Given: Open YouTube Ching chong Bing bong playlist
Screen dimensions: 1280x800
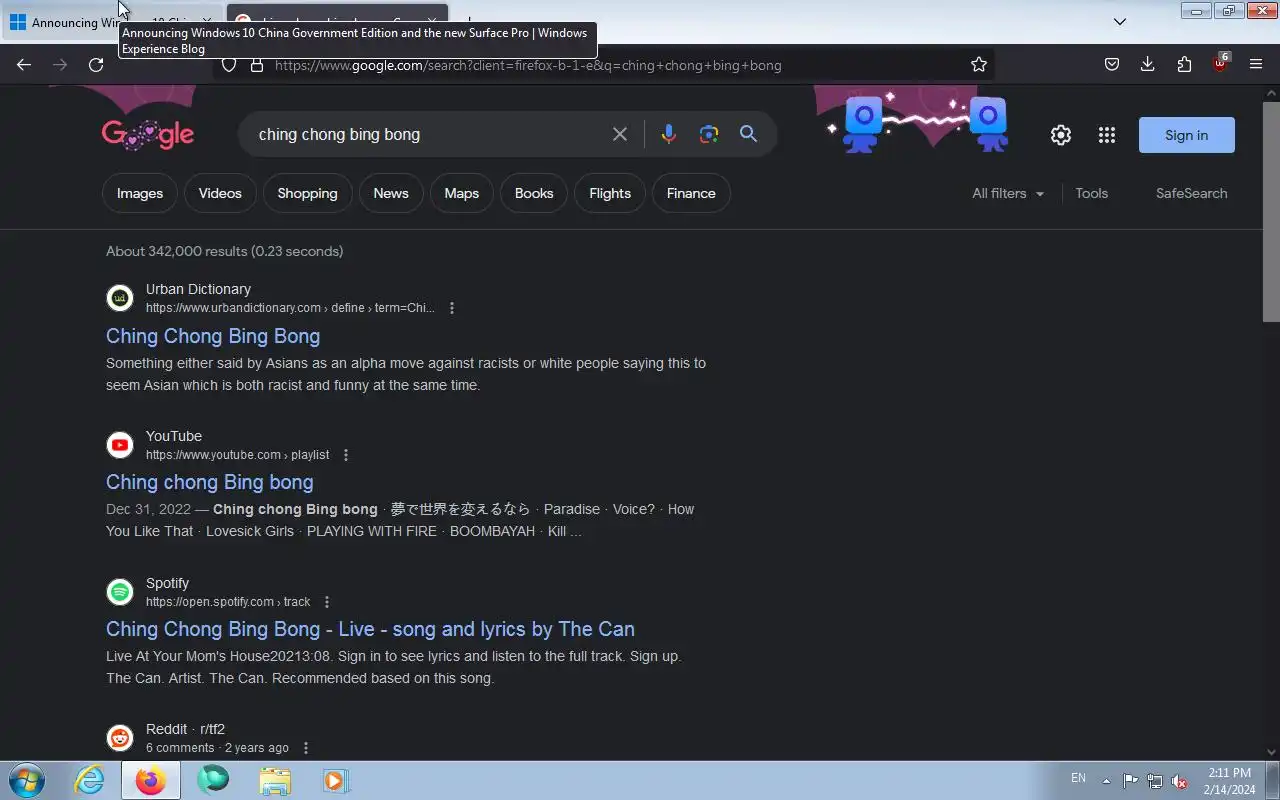Looking at the screenshot, I should pyautogui.click(x=210, y=482).
